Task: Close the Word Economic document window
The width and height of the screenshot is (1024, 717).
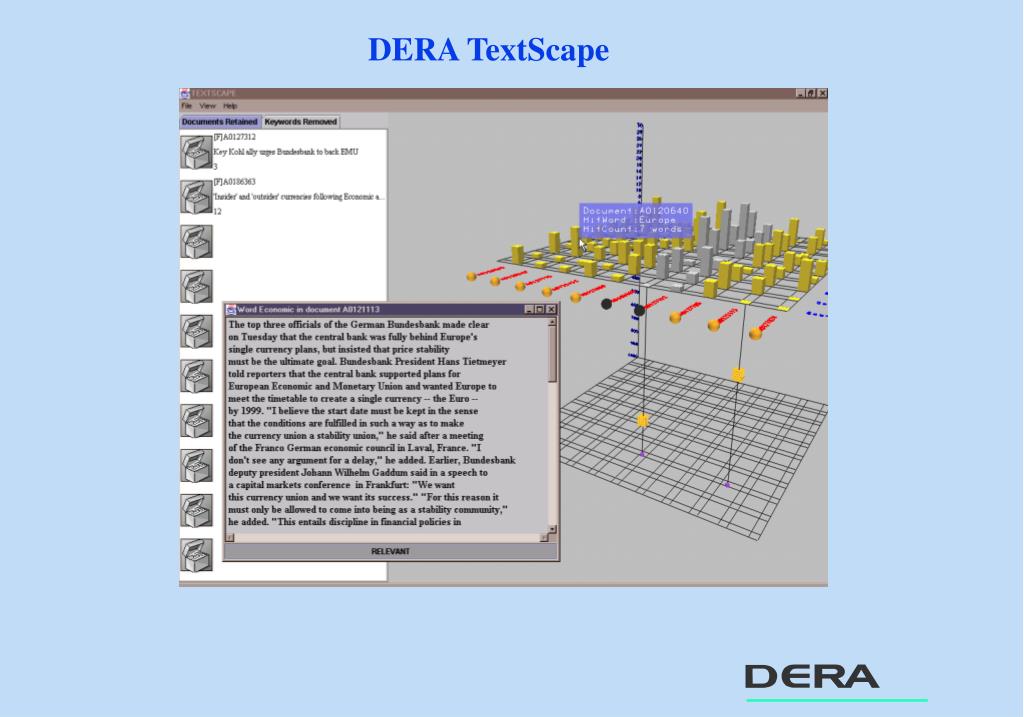Action: pyautogui.click(x=551, y=310)
